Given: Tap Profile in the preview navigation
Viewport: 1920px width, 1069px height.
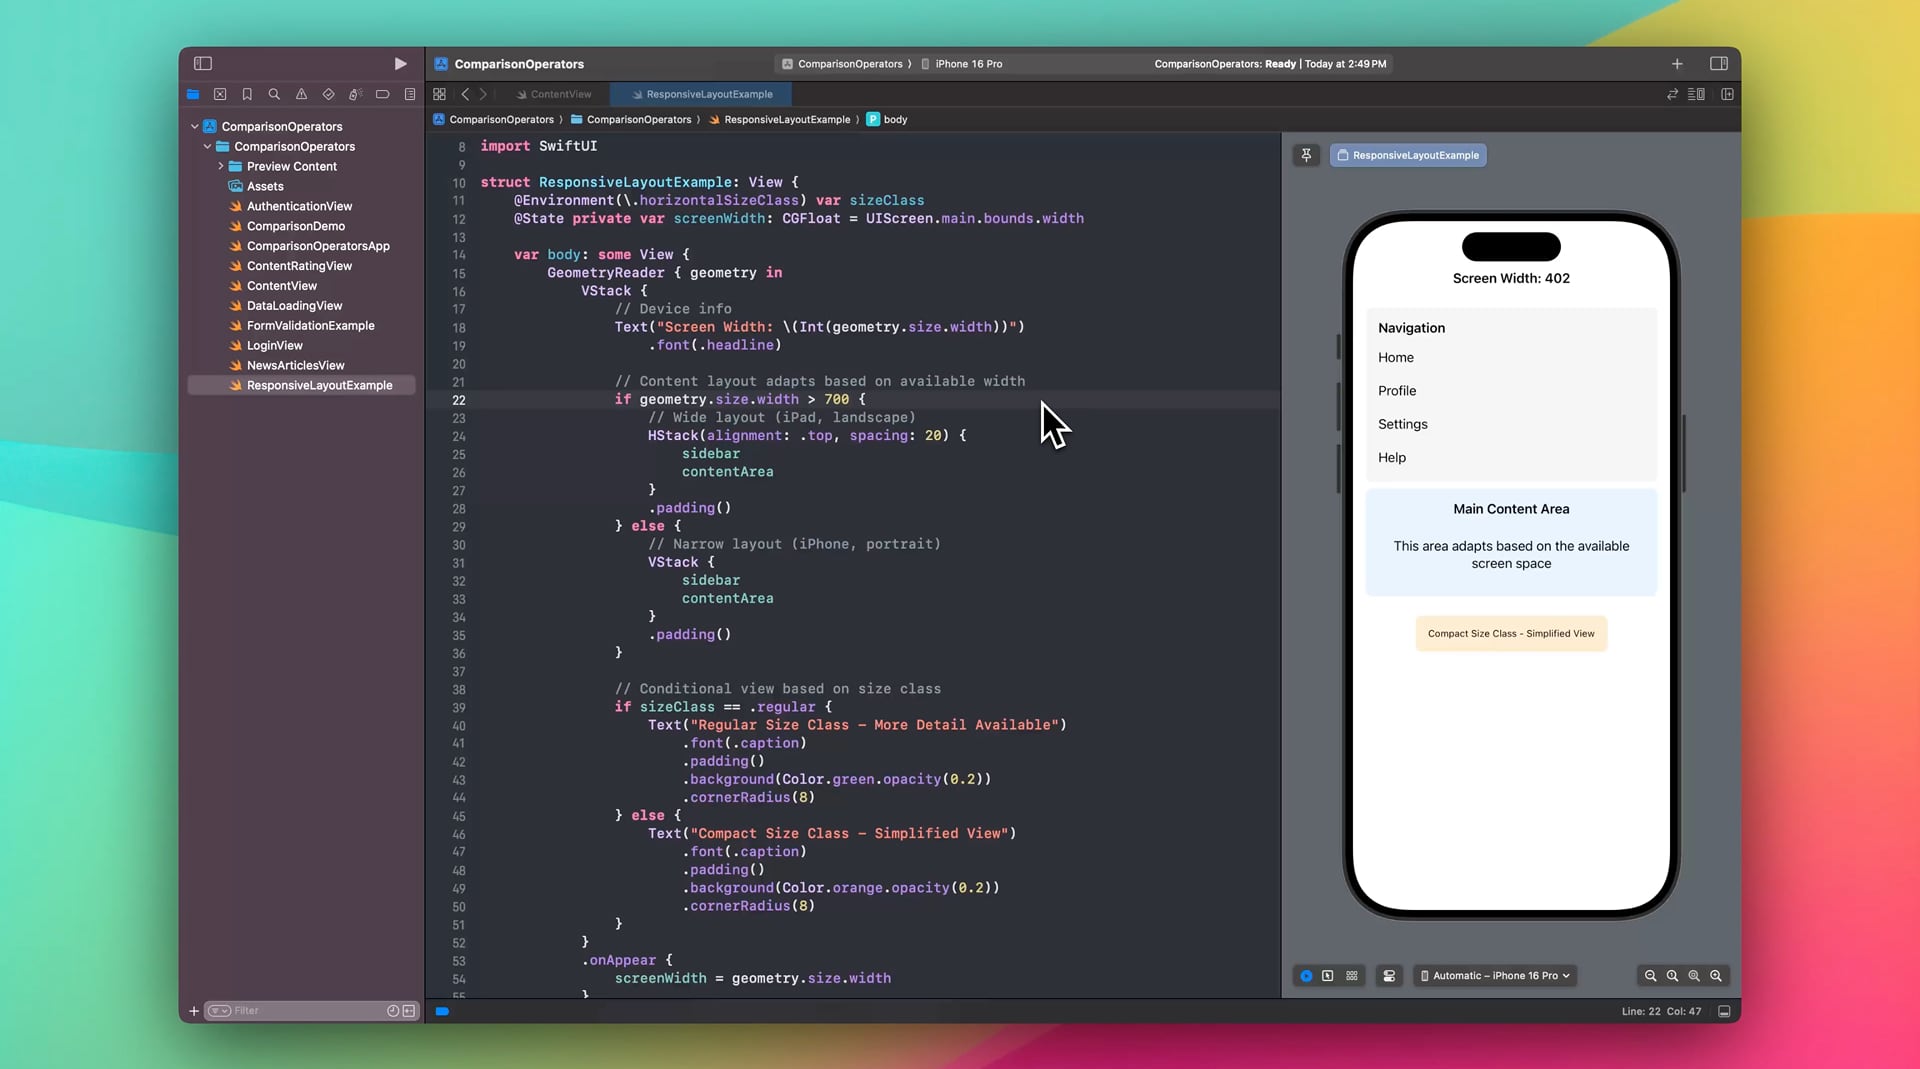Looking at the screenshot, I should [1397, 391].
